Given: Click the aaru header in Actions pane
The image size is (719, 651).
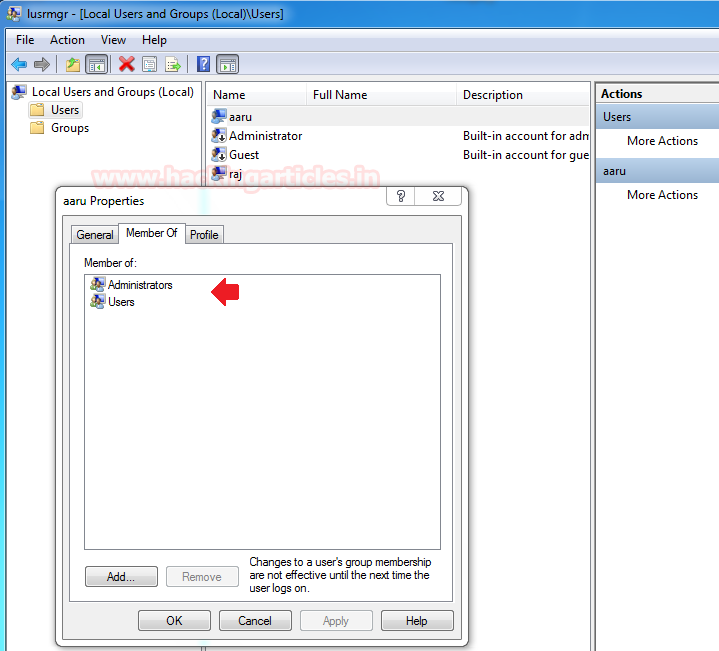Looking at the screenshot, I should coord(657,171).
